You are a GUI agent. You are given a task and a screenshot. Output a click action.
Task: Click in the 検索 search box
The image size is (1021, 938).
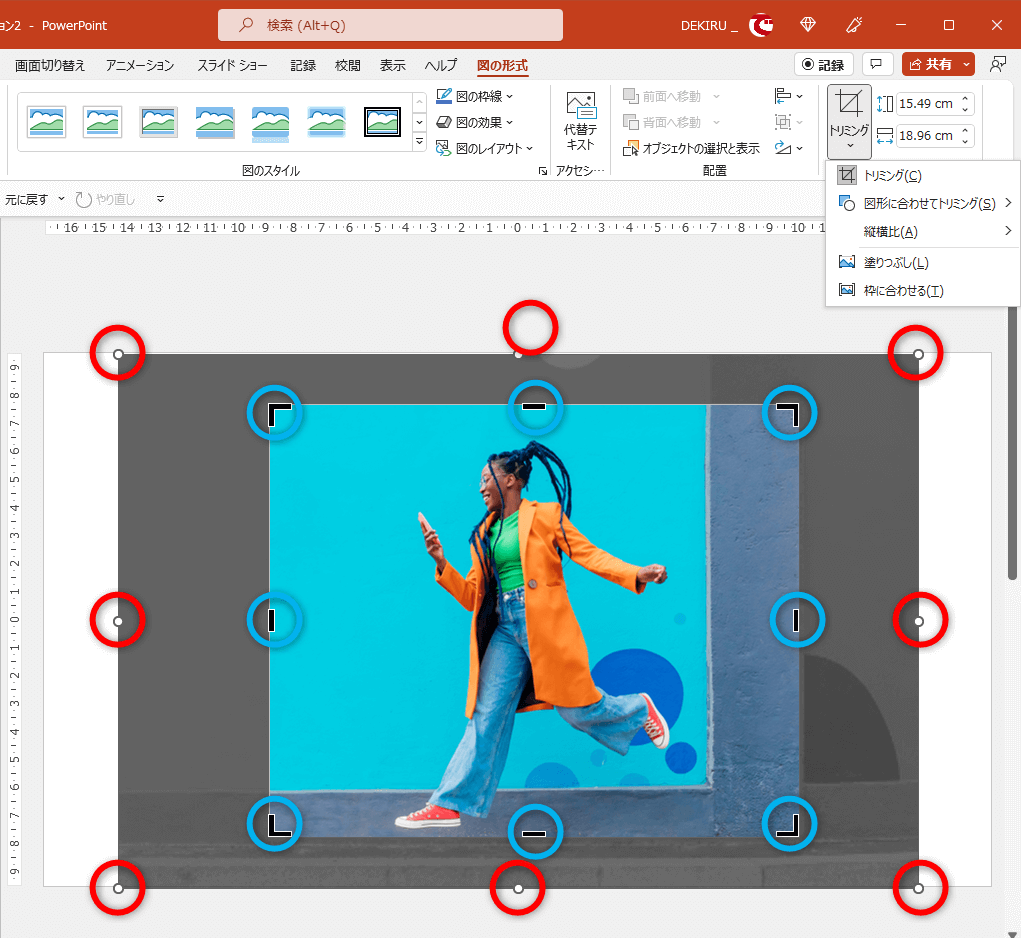click(390, 25)
